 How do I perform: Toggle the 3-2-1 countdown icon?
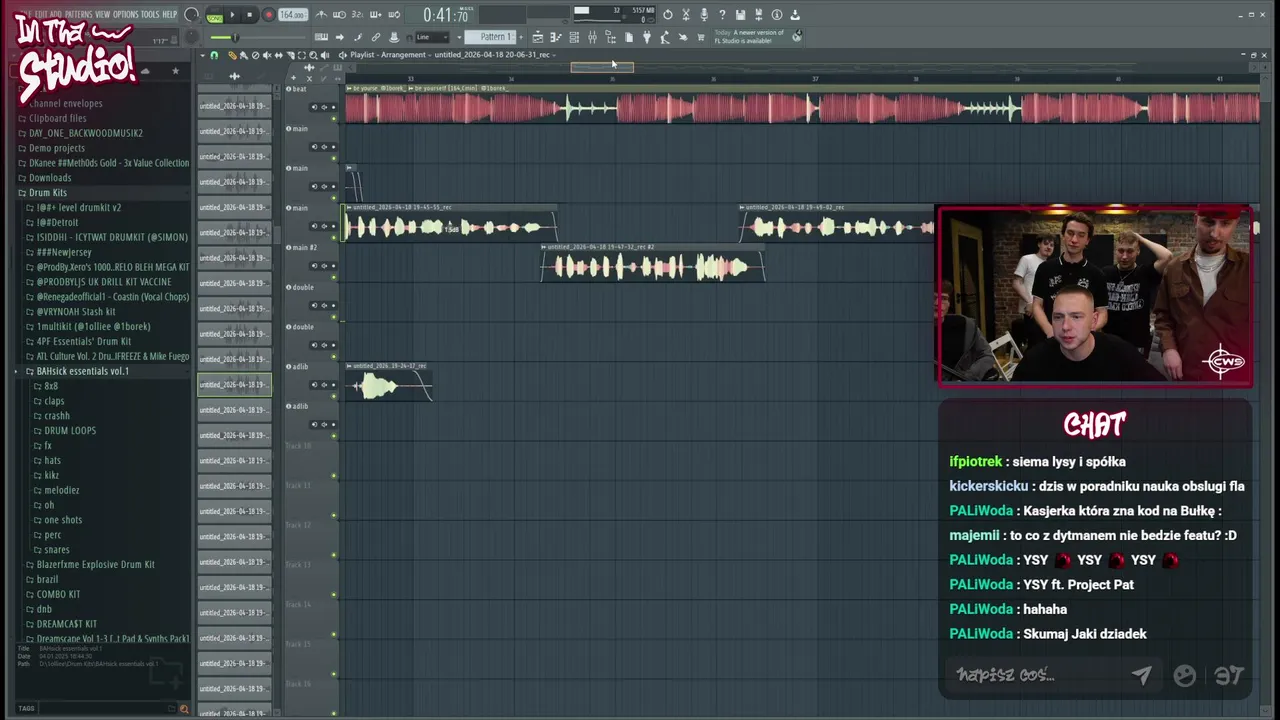[x=357, y=15]
